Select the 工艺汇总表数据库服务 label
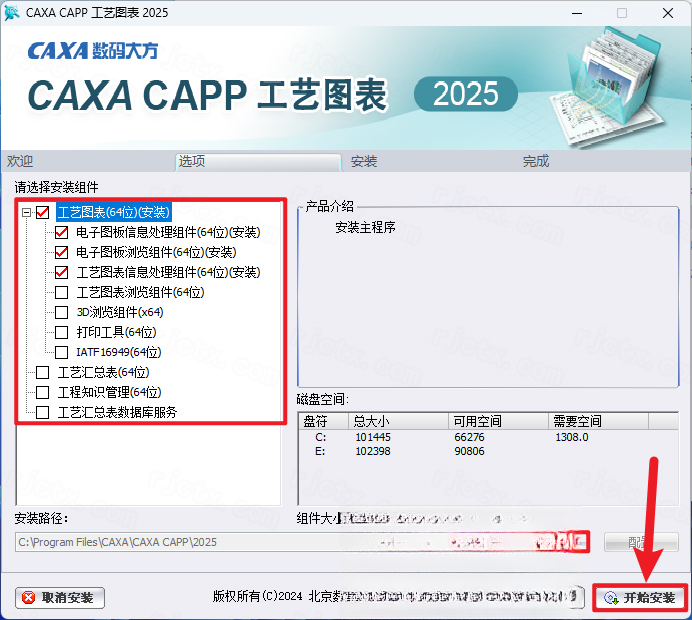Screen dimensions: 692x620 click(117, 413)
